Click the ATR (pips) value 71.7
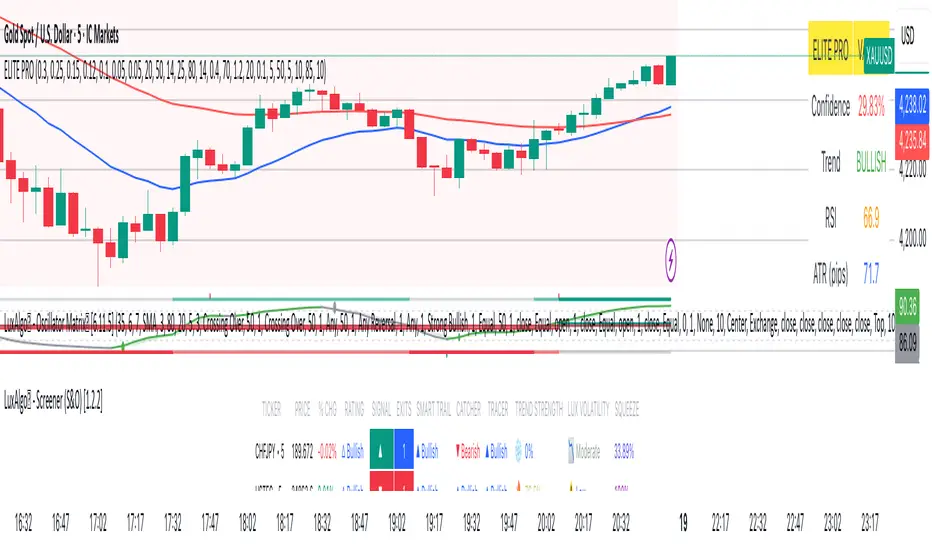The height and width of the screenshot is (550, 932). pyautogui.click(x=871, y=273)
